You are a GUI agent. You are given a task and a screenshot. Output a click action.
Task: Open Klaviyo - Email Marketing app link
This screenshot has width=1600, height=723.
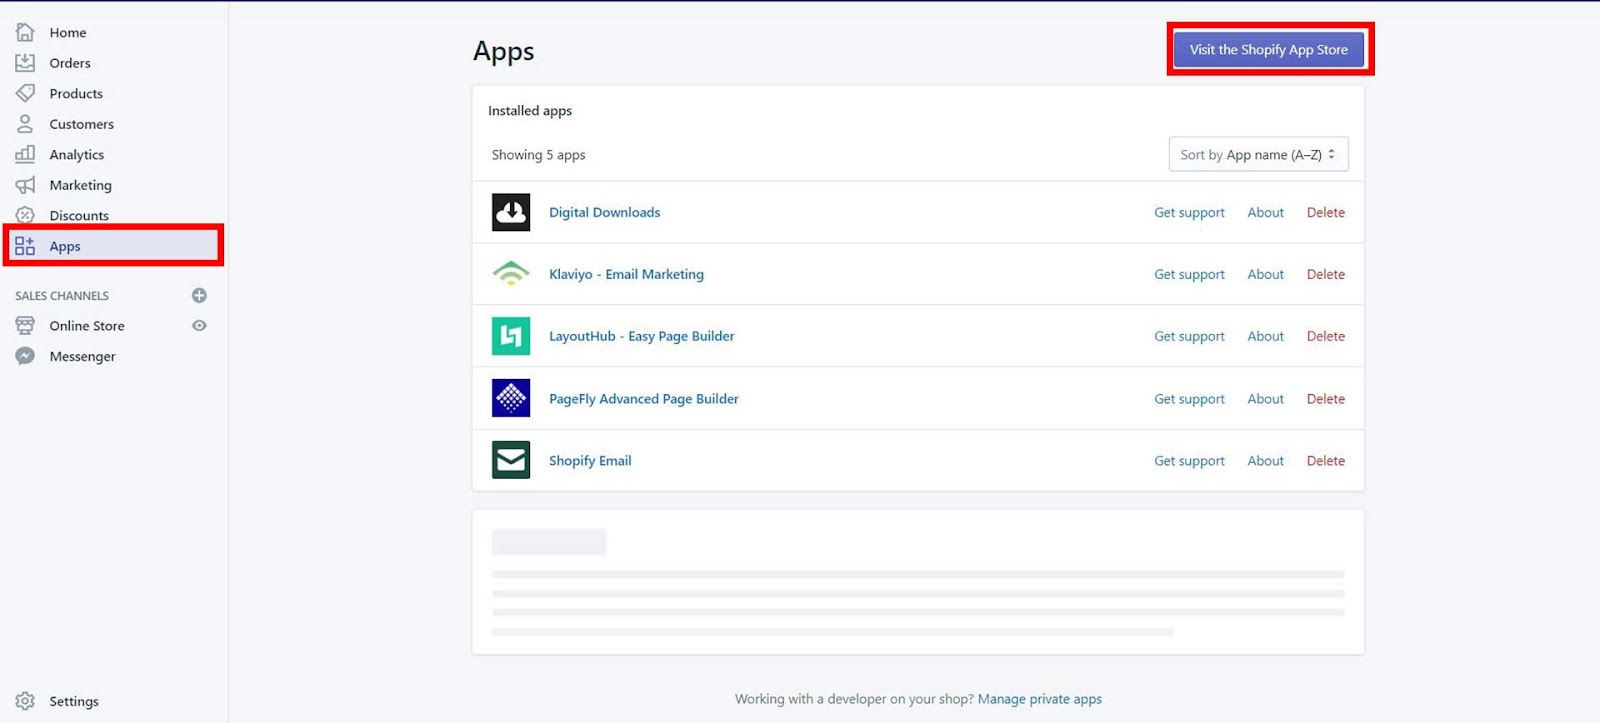tap(626, 274)
